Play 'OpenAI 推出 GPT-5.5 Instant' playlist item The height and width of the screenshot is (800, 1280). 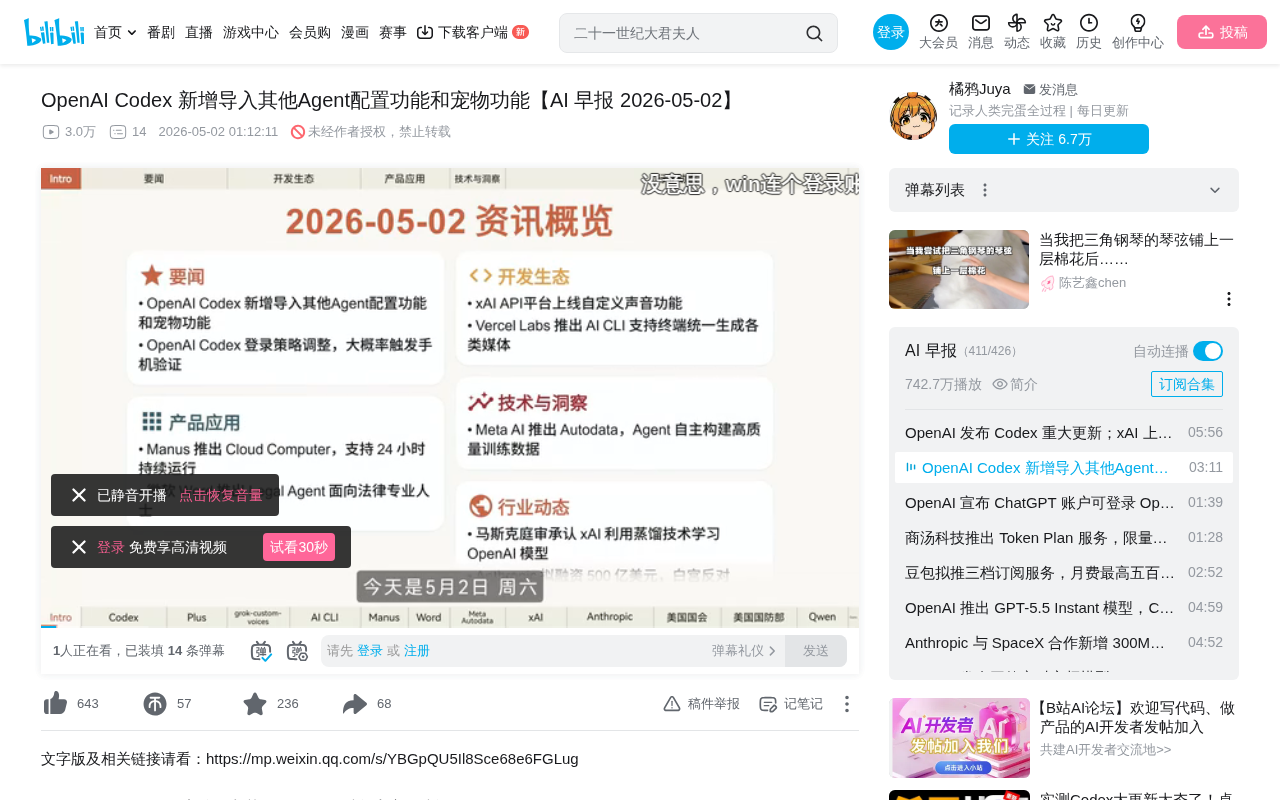point(1064,607)
